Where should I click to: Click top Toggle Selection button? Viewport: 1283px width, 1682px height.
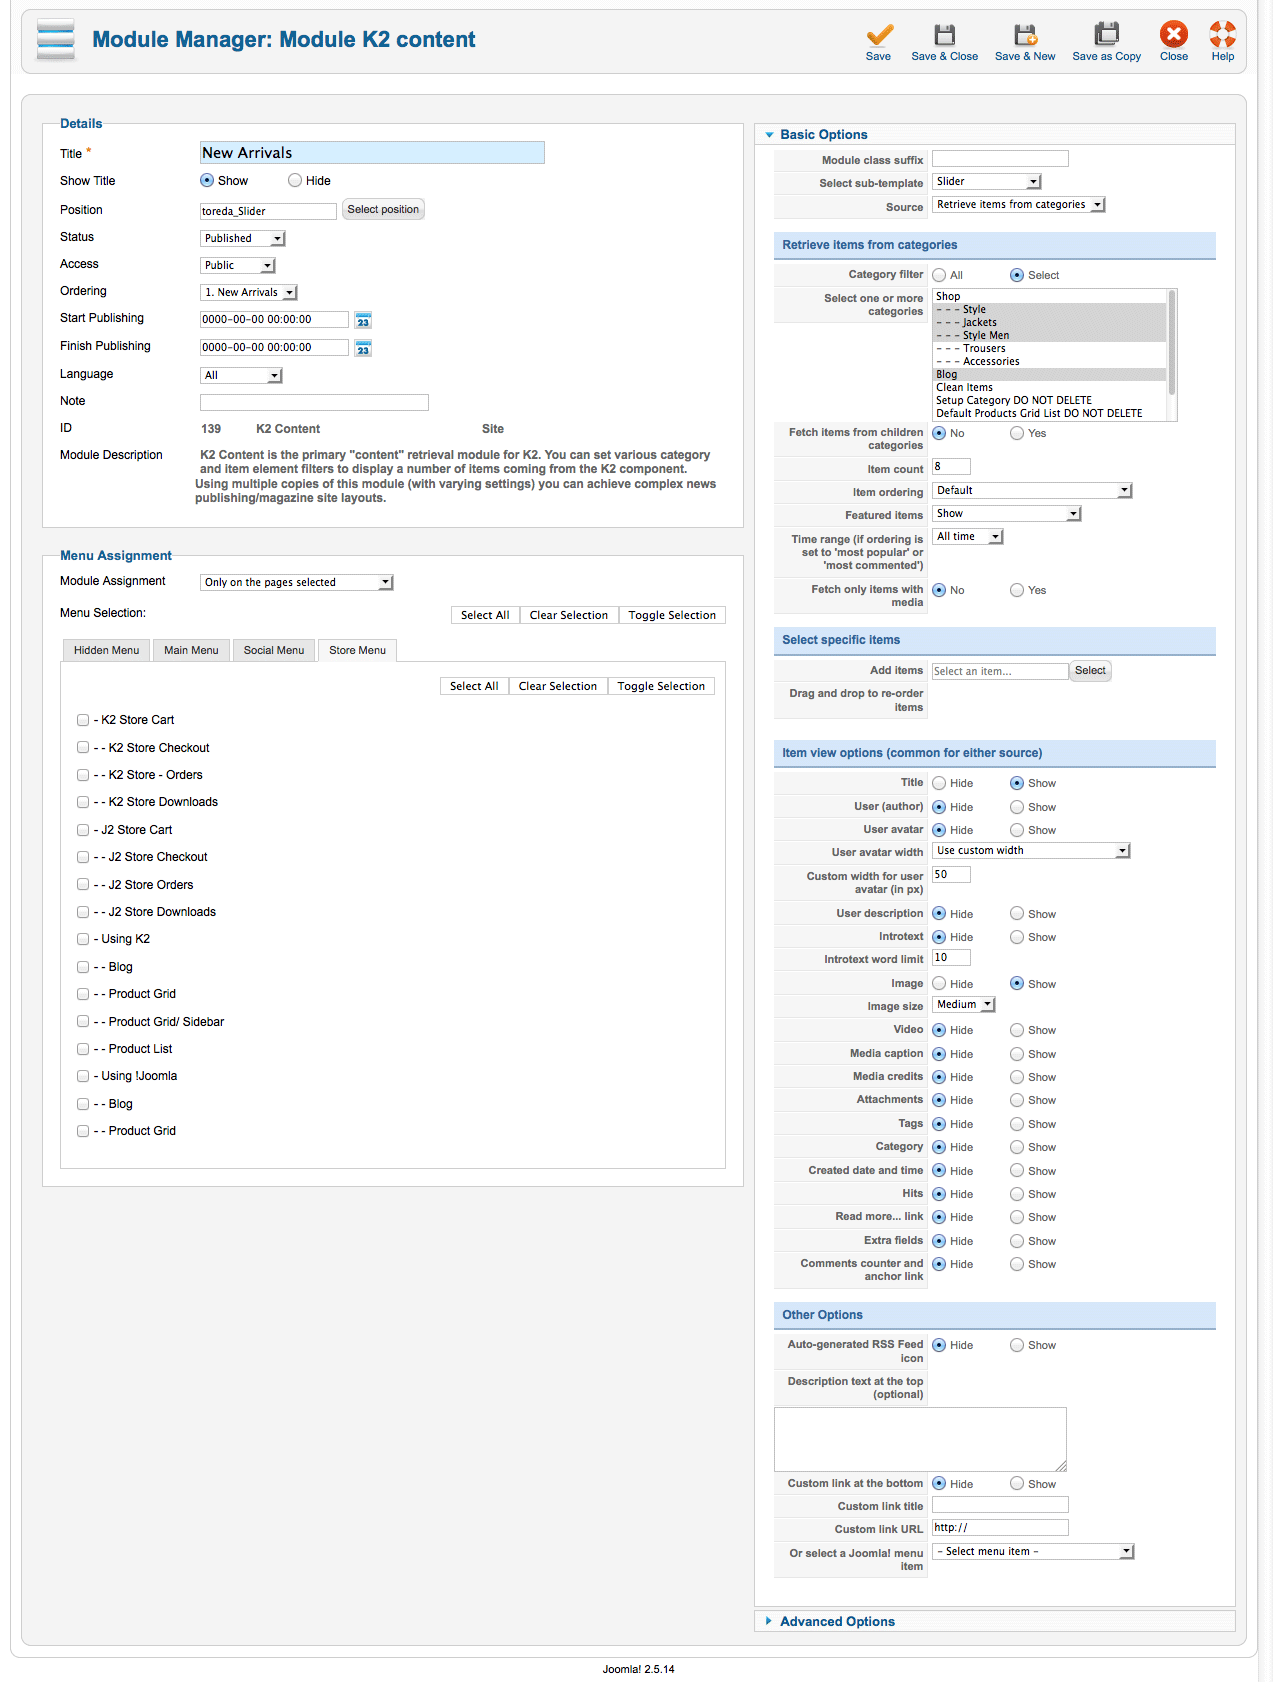pyautogui.click(x=672, y=616)
